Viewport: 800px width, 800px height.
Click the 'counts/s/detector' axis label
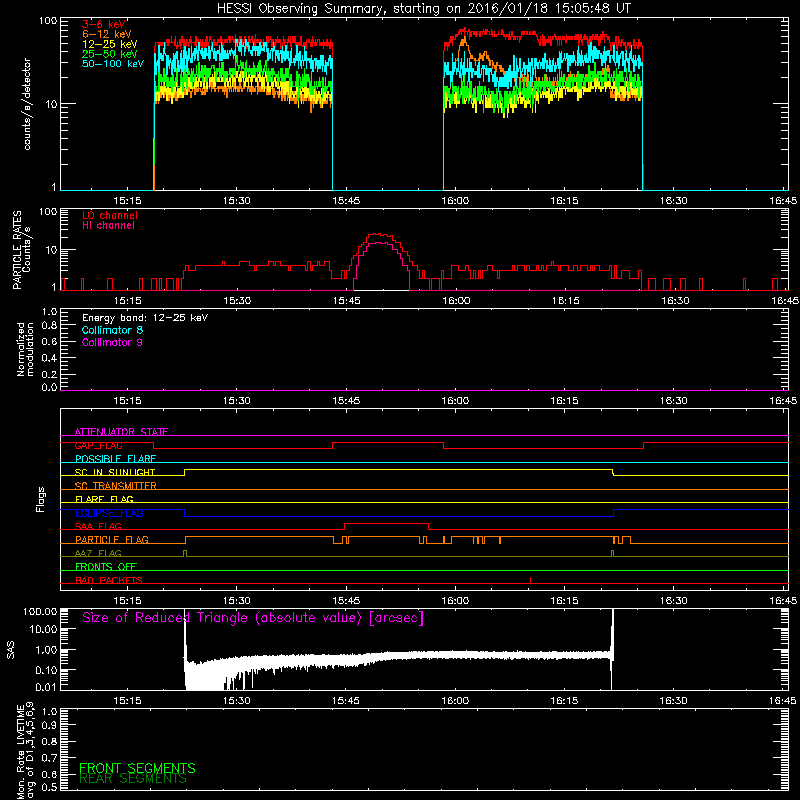tap(27, 104)
